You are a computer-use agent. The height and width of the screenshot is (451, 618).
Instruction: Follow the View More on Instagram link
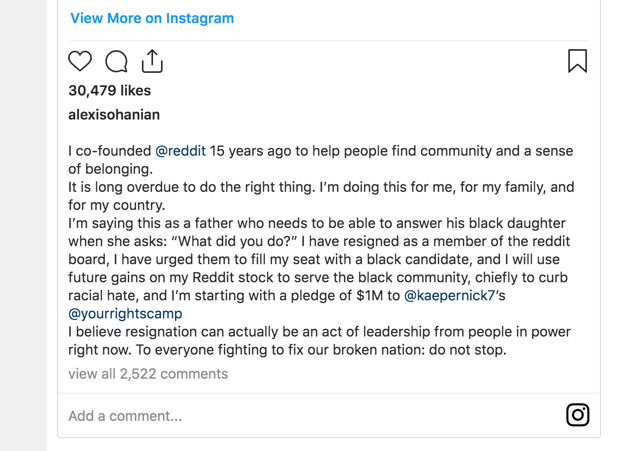tap(152, 18)
